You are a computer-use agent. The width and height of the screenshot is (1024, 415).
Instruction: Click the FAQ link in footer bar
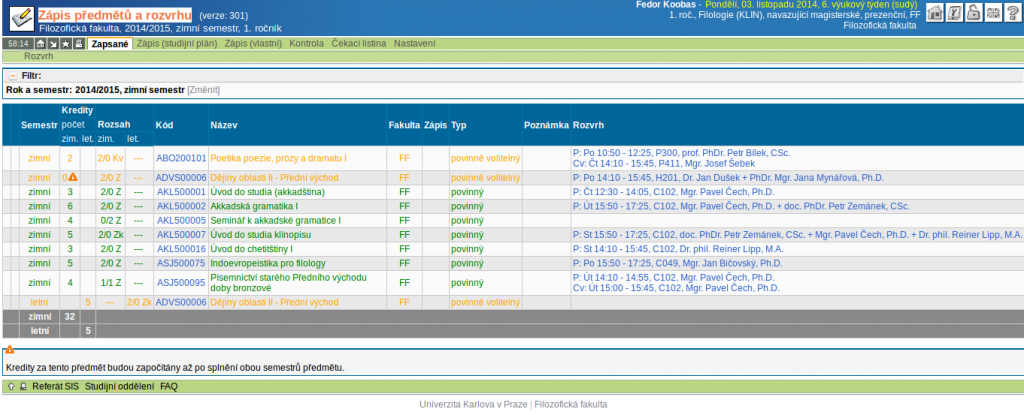169,385
